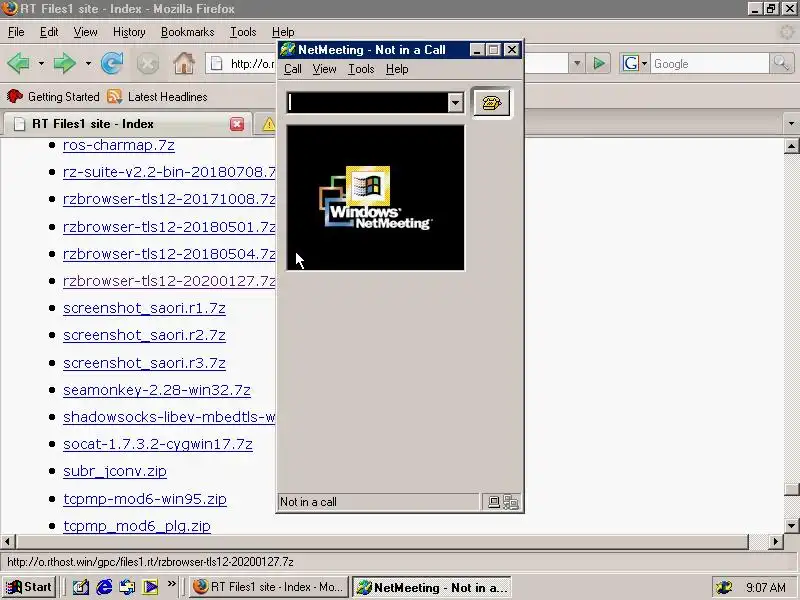This screenshot has height=600, width=800.
Task: Open the screenshot_saori.r2.7z link
Action: [144, 335]
